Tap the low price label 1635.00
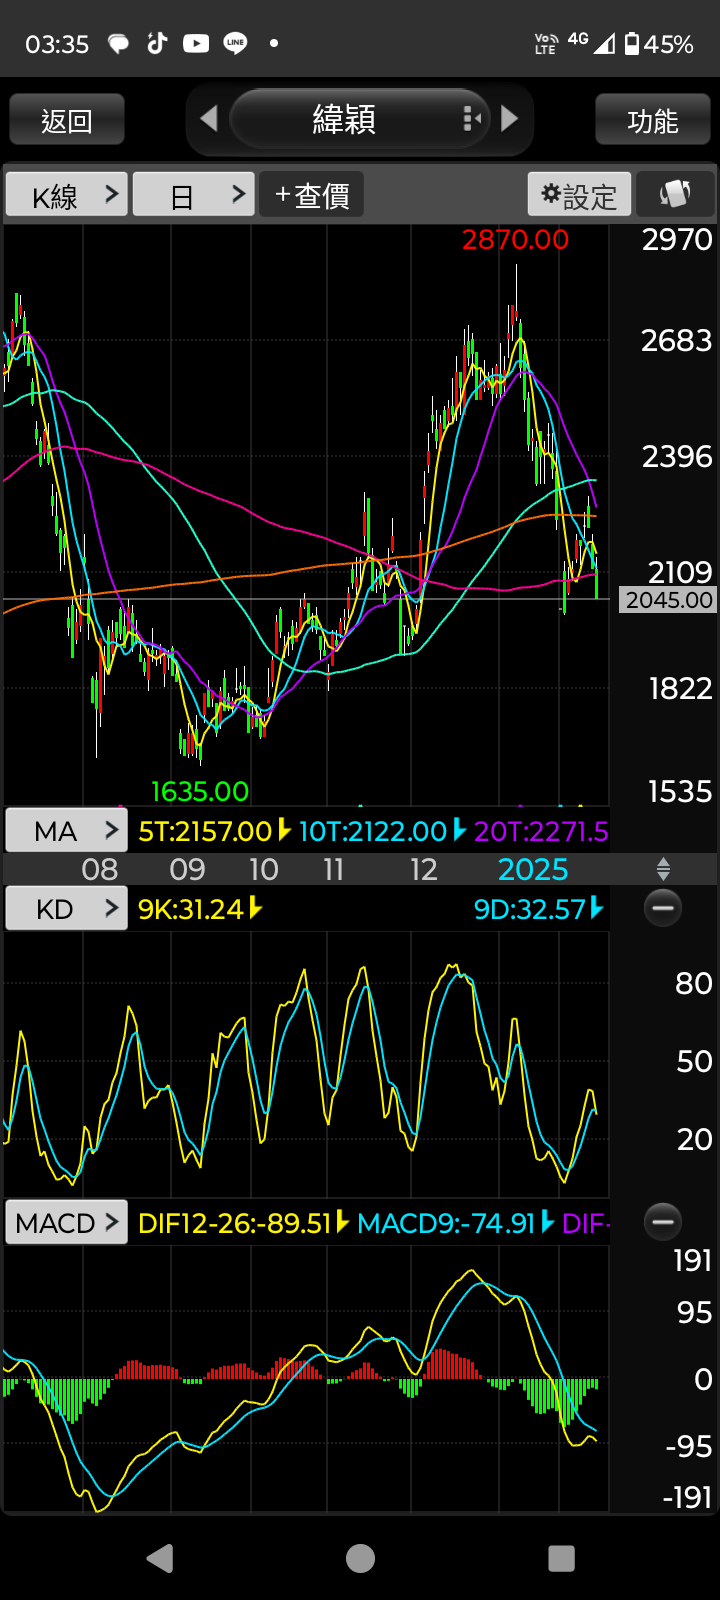This screenshot has width=720, height=1600. [x=199, y=792]
